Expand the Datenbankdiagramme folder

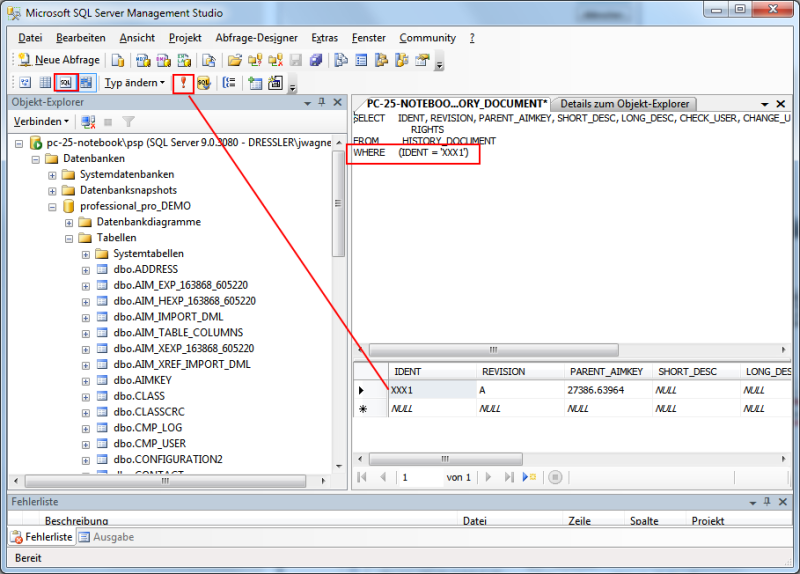(x=69, y=222)
